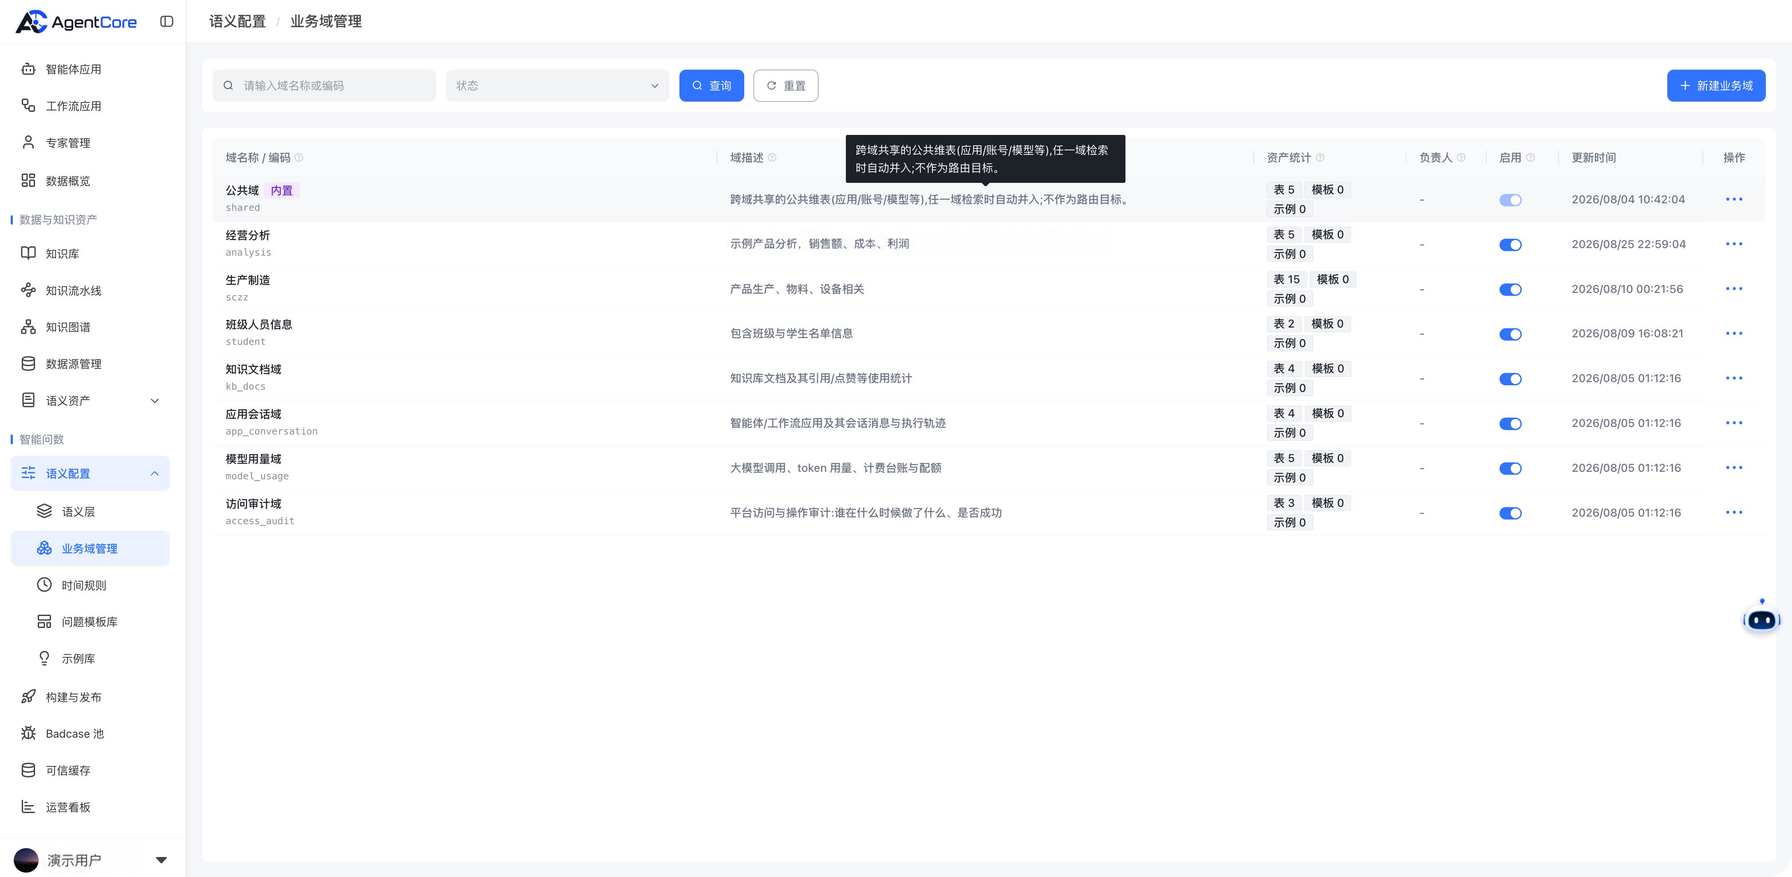Reset filters with the 重置 button
1792x877 pixels.
point(785,86)
